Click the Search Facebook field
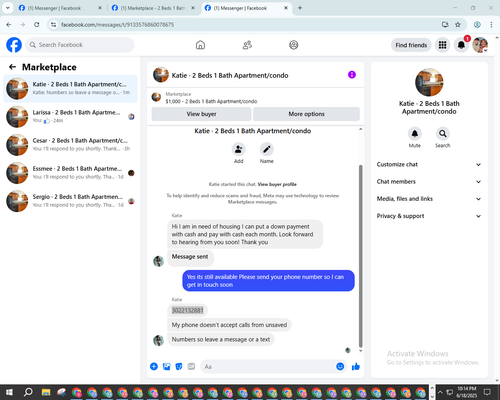The width and height of the screenshot is (500, 400). (x=80, y=45)
